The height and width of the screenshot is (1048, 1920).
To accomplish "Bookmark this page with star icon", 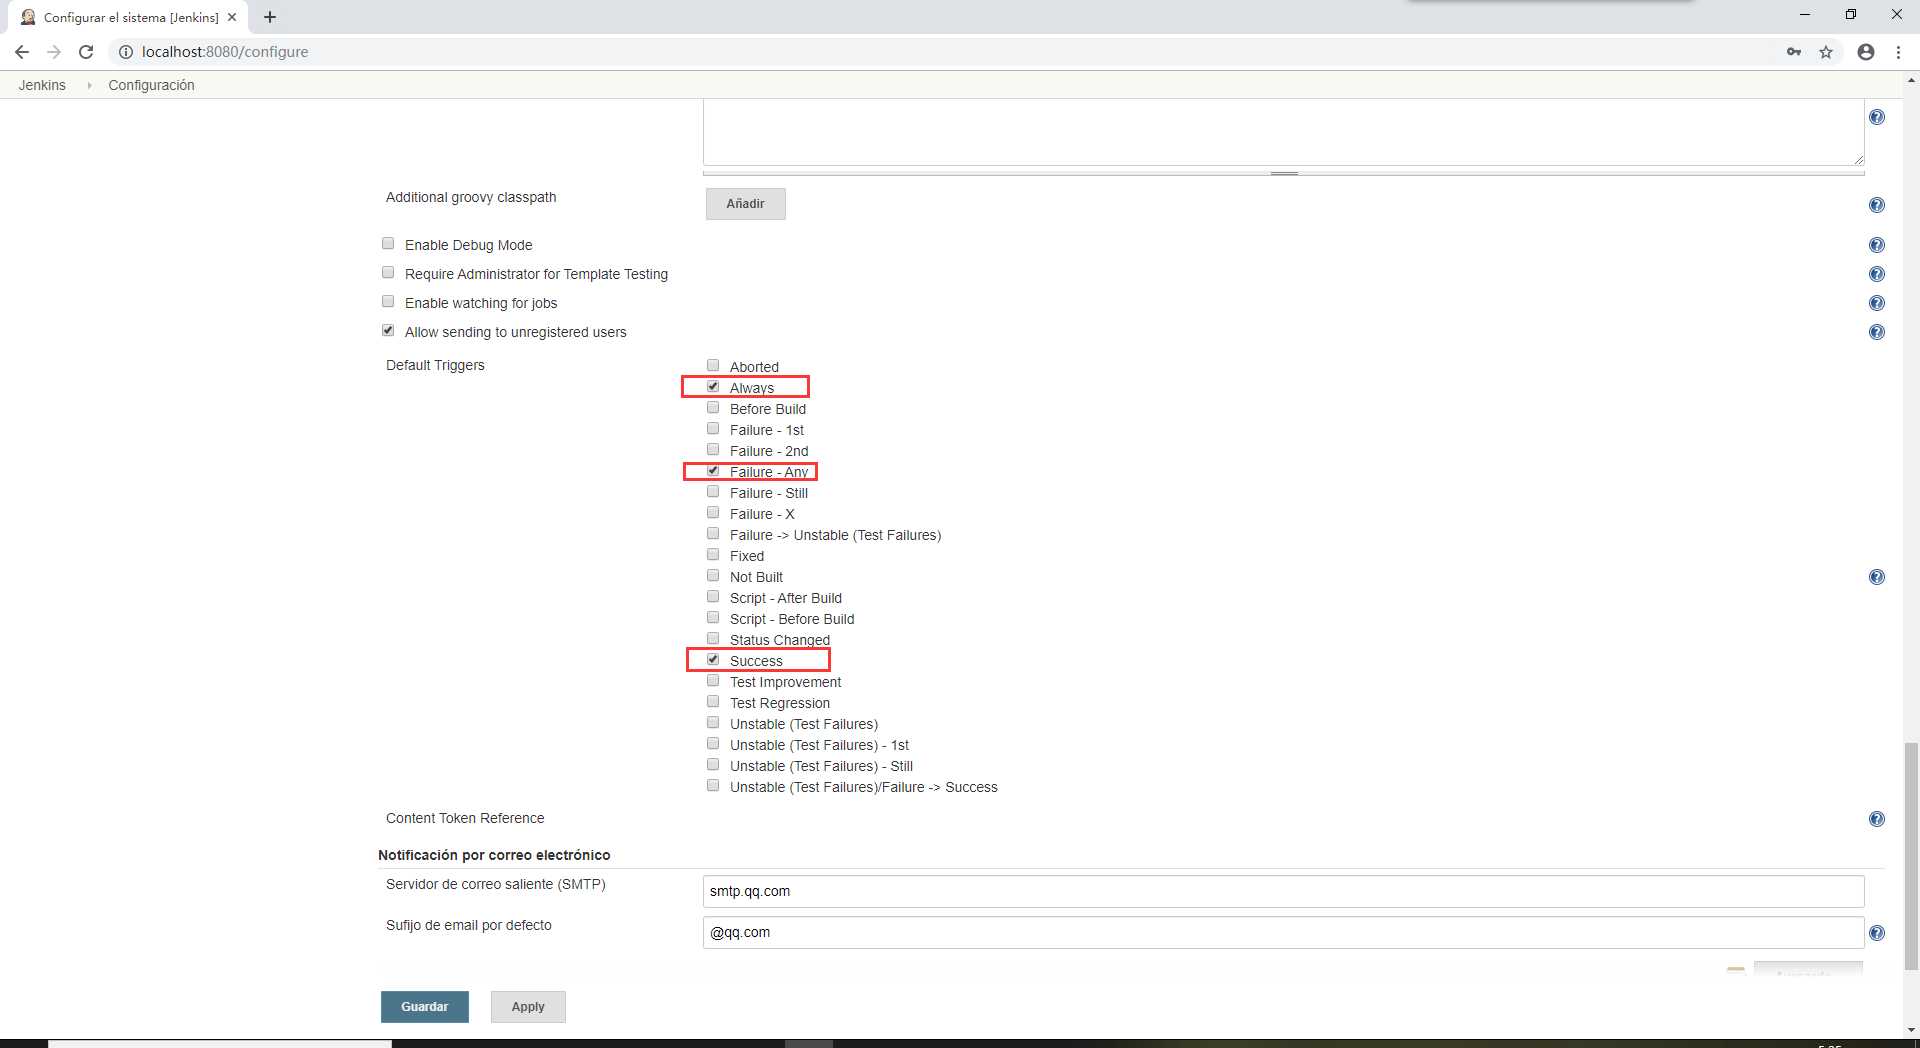I will (x=1826, y=52).
